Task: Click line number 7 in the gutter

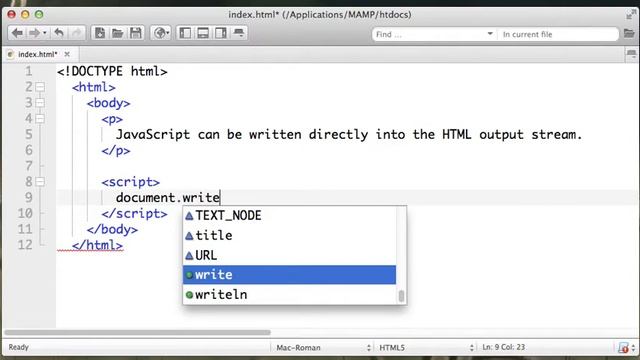Action: point(29,166)
